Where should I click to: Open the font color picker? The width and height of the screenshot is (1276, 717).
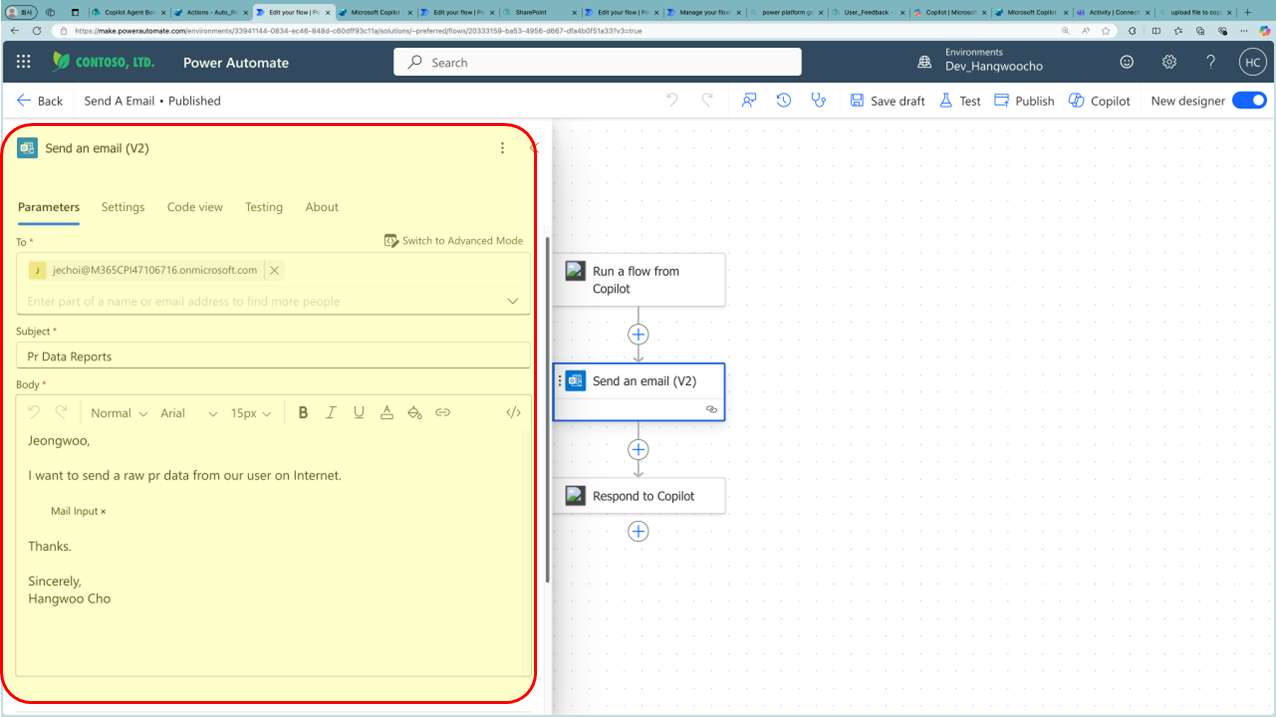point(387,412)
